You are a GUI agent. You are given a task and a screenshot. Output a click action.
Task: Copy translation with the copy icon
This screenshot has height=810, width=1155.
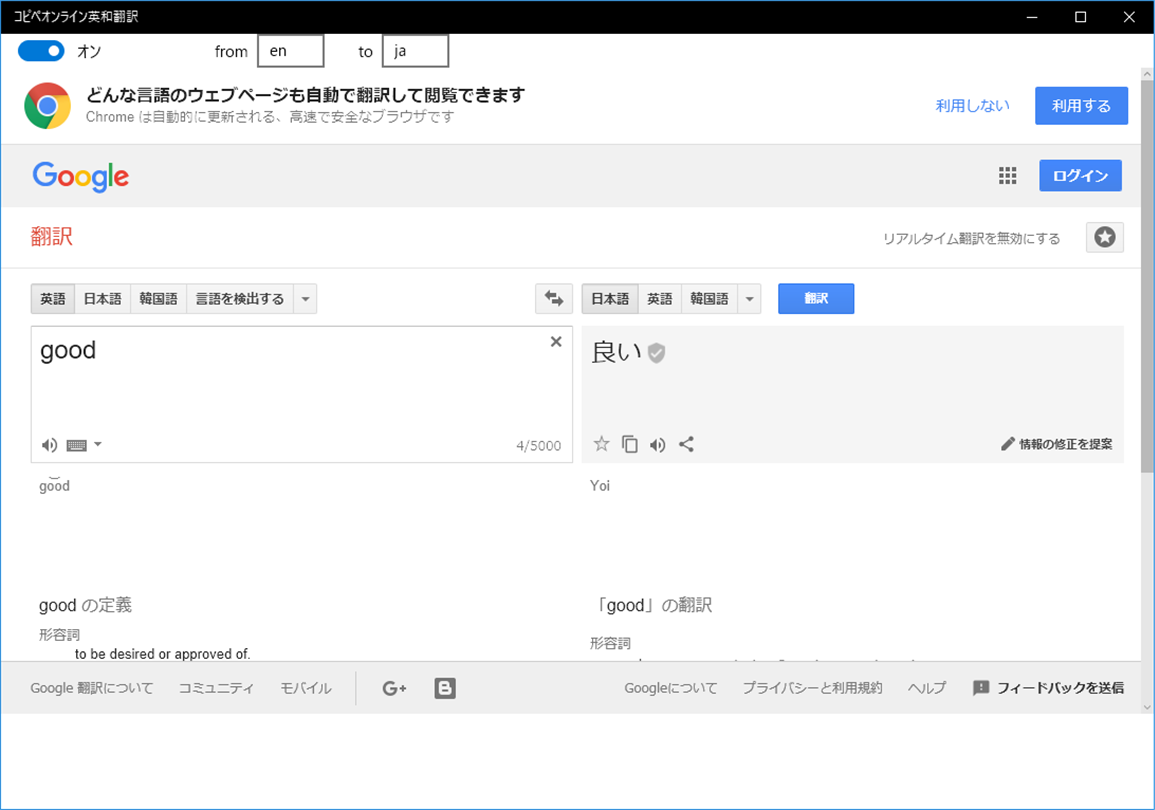tap(630, 444)
